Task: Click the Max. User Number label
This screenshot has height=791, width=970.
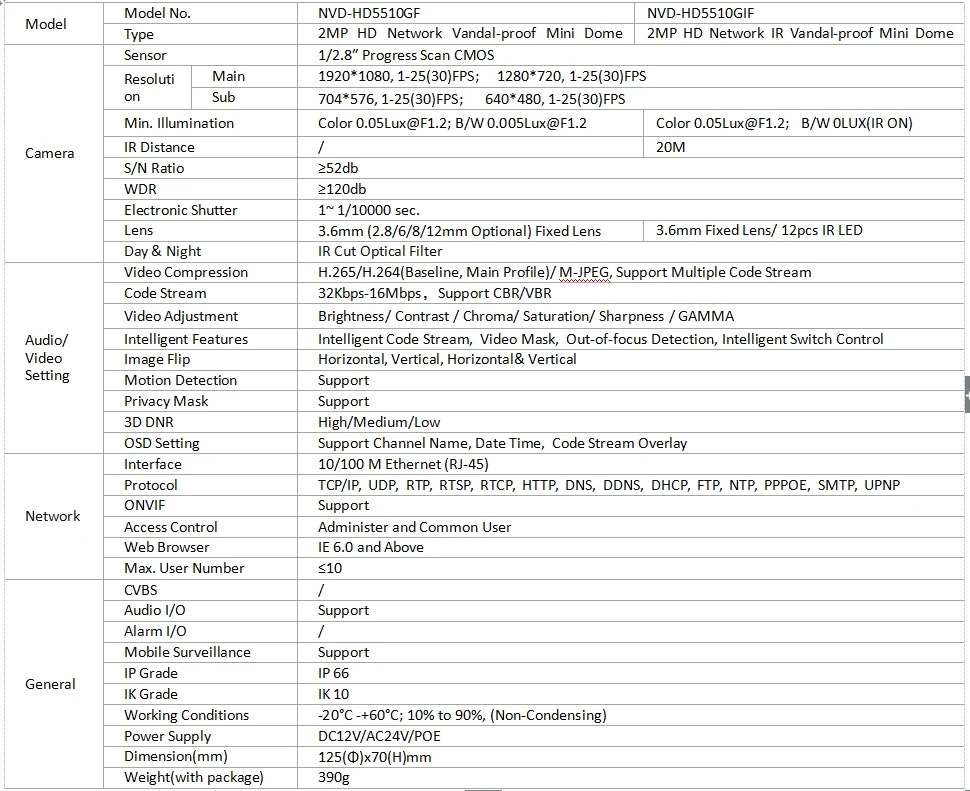Action: (184, 568)
